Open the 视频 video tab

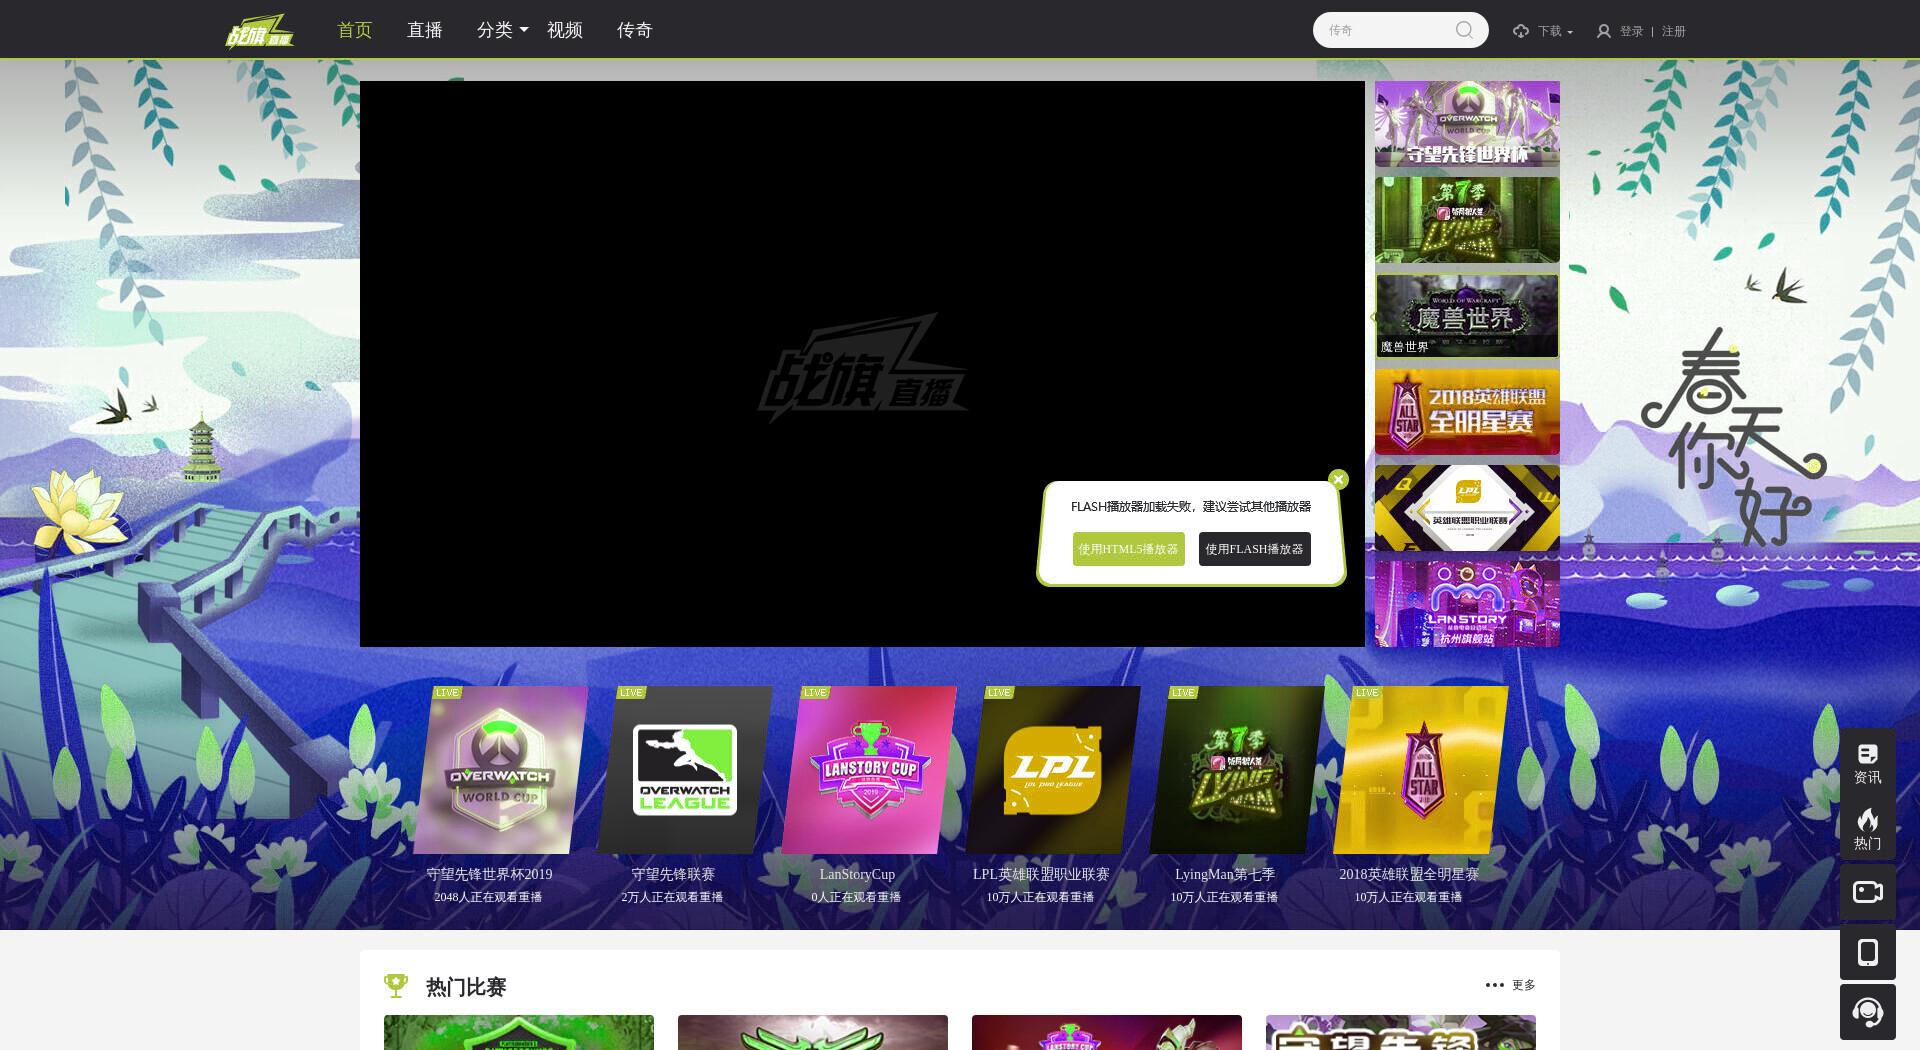(565, 30)
